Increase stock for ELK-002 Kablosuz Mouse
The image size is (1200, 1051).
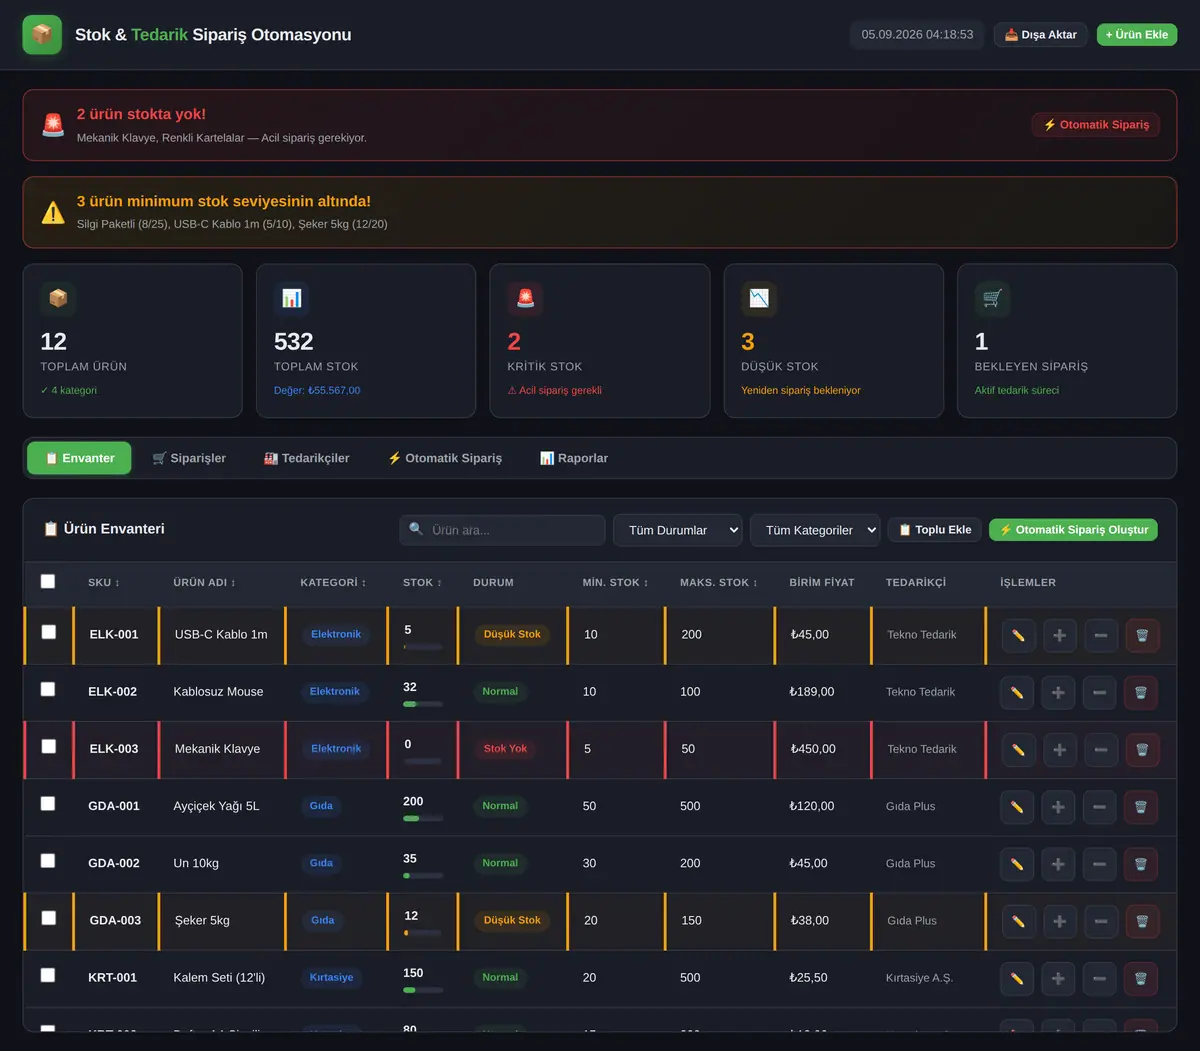pos(1058,692)
